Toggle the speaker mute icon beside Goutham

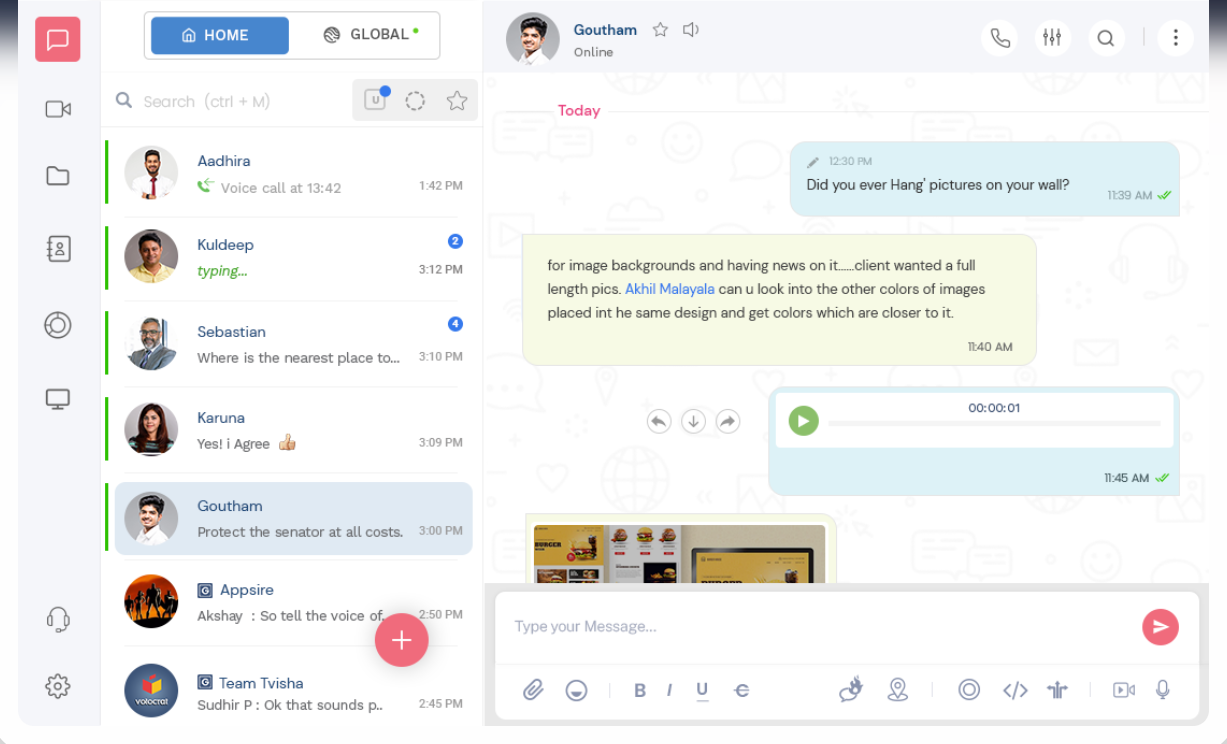tap(690, 30)
